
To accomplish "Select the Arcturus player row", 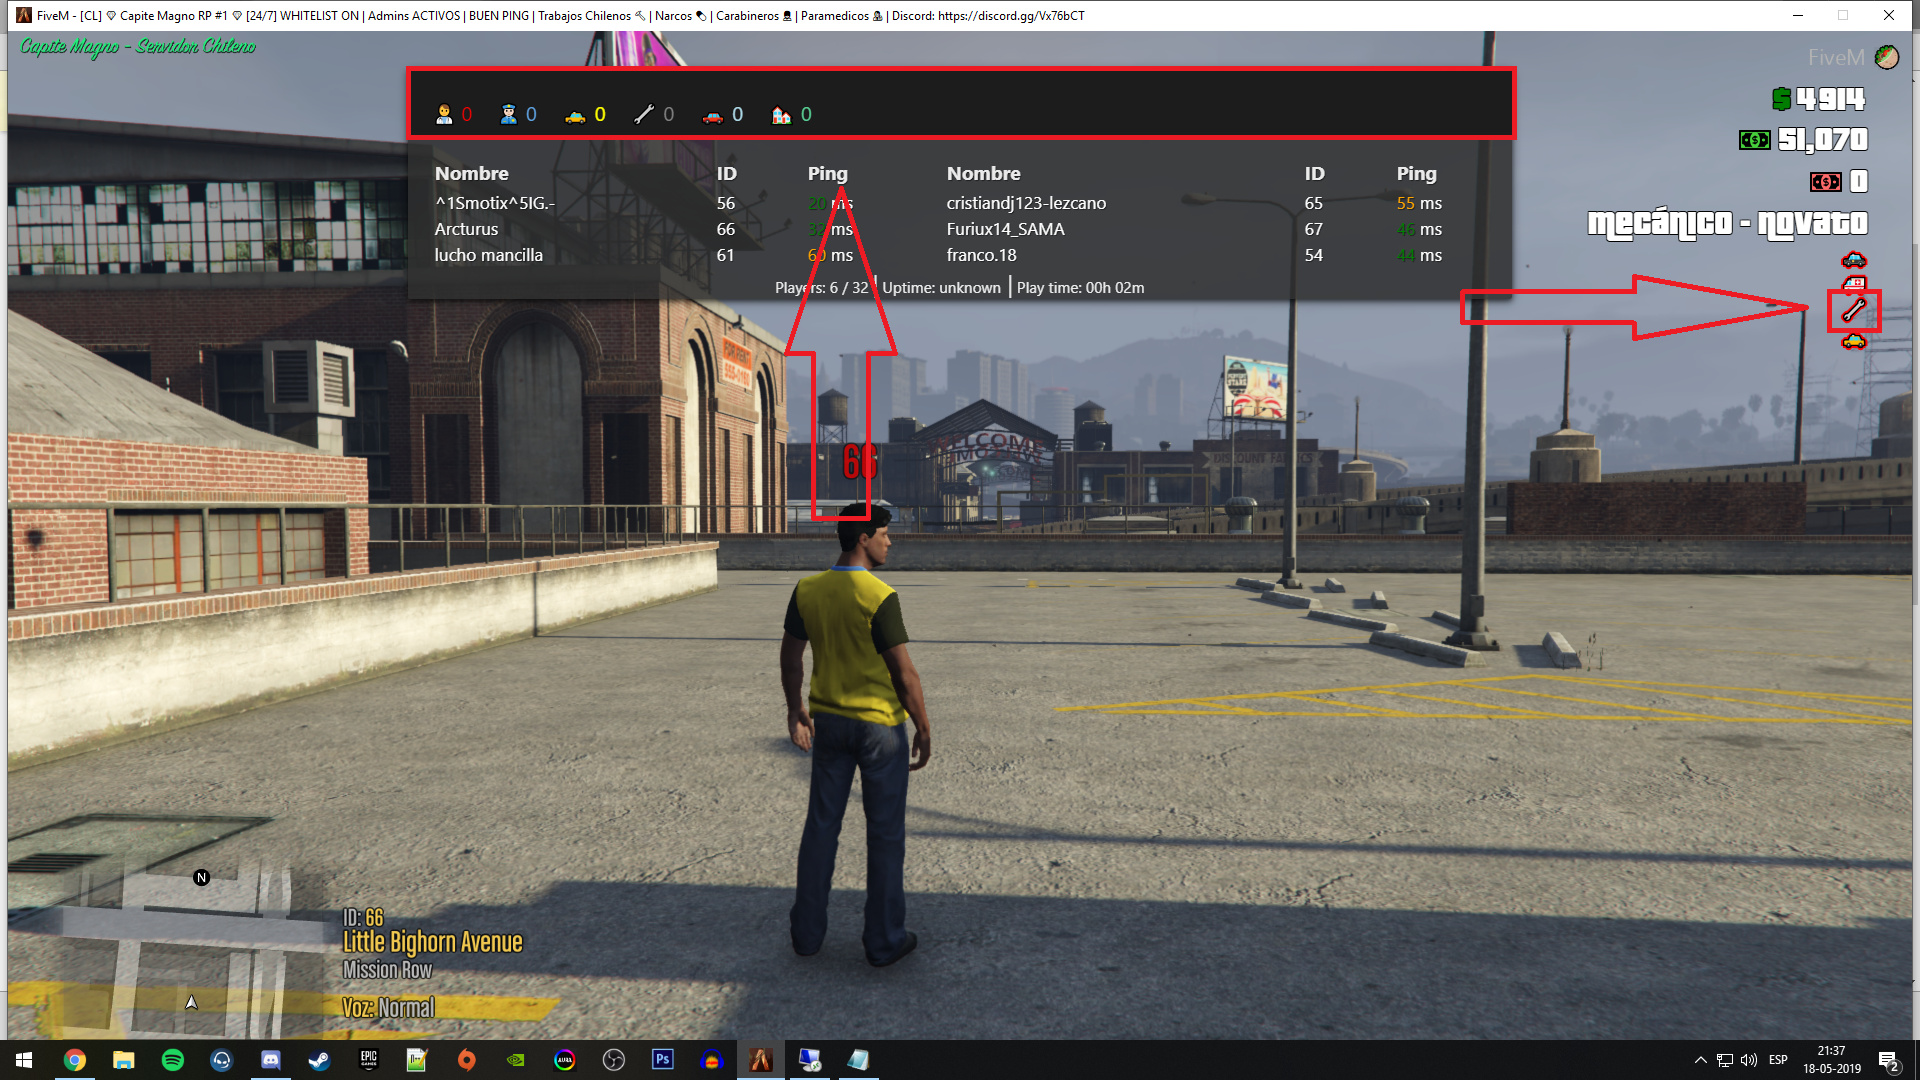I will pos(466,229).
